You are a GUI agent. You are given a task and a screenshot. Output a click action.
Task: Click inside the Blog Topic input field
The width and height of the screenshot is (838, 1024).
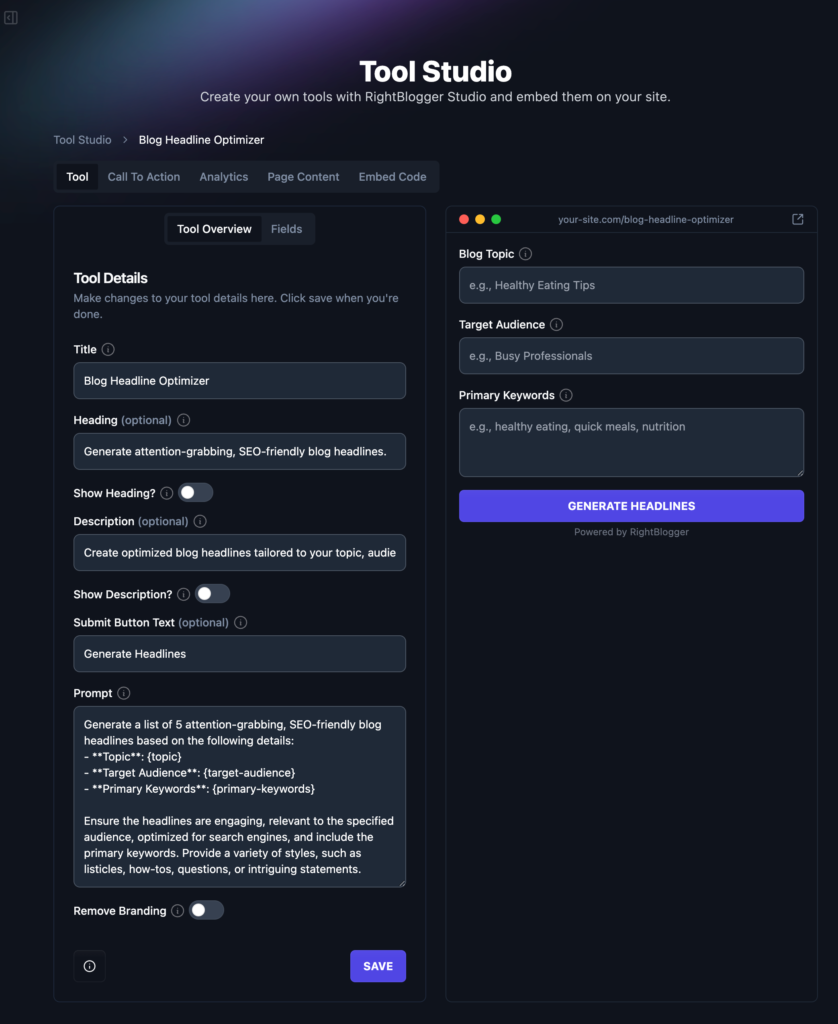point(631,285)
